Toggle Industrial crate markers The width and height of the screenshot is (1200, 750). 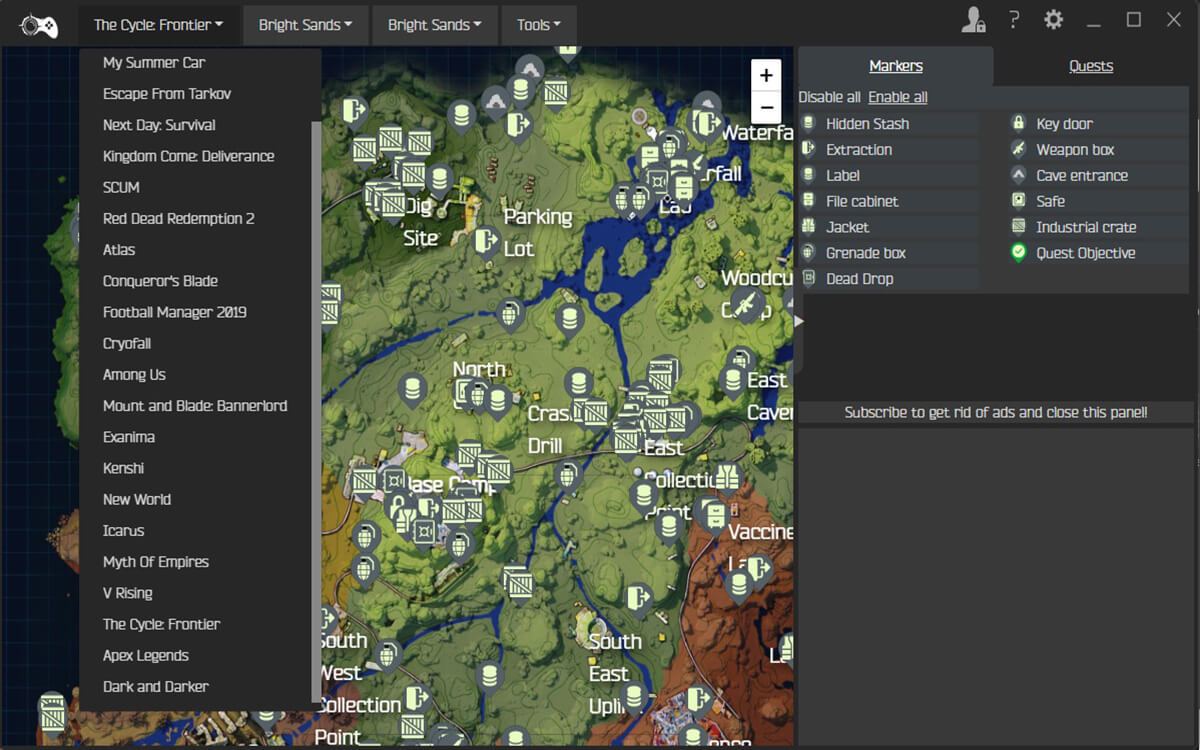1098,228
